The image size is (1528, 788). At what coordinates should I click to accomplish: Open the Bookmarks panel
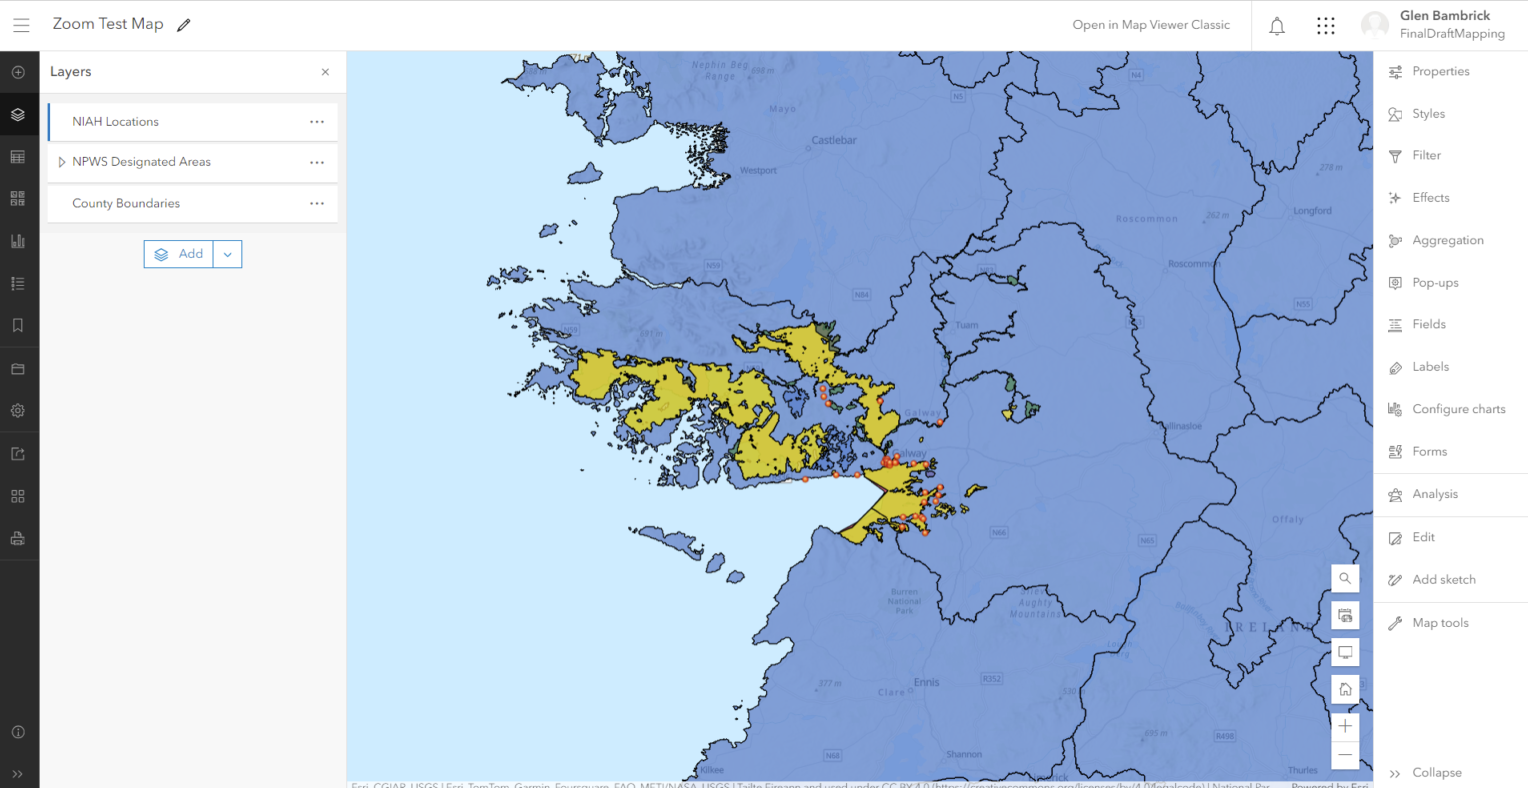18,324
